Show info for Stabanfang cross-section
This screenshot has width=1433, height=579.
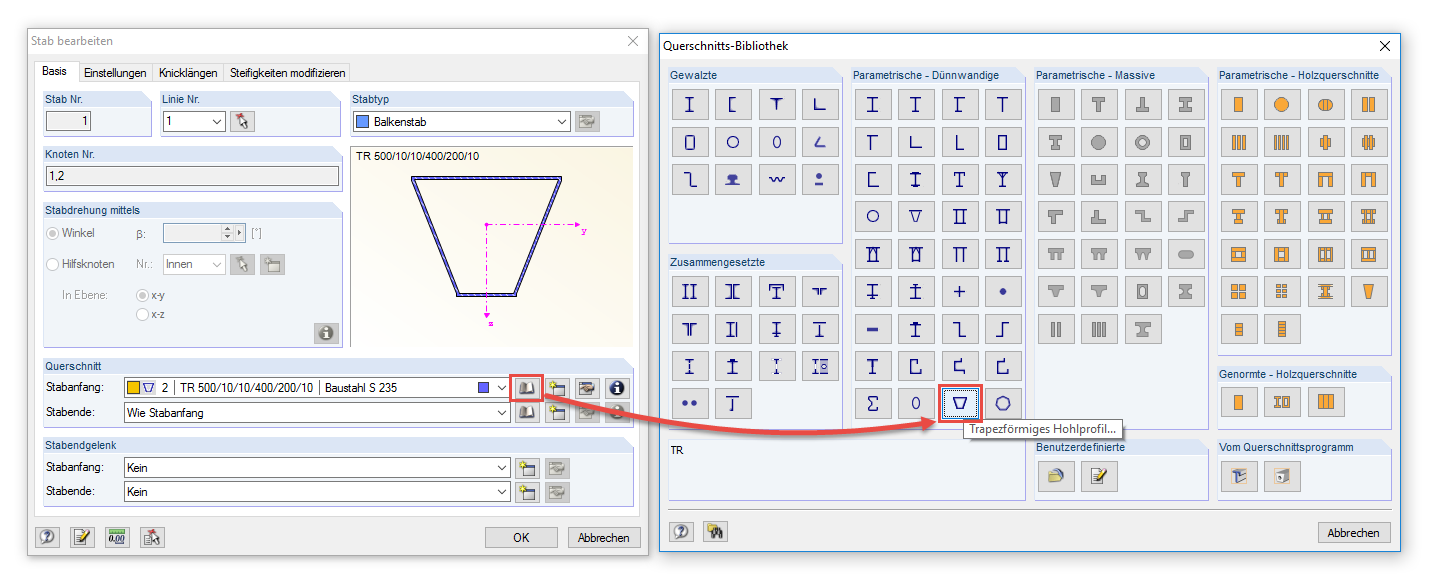tap(618, 388)
